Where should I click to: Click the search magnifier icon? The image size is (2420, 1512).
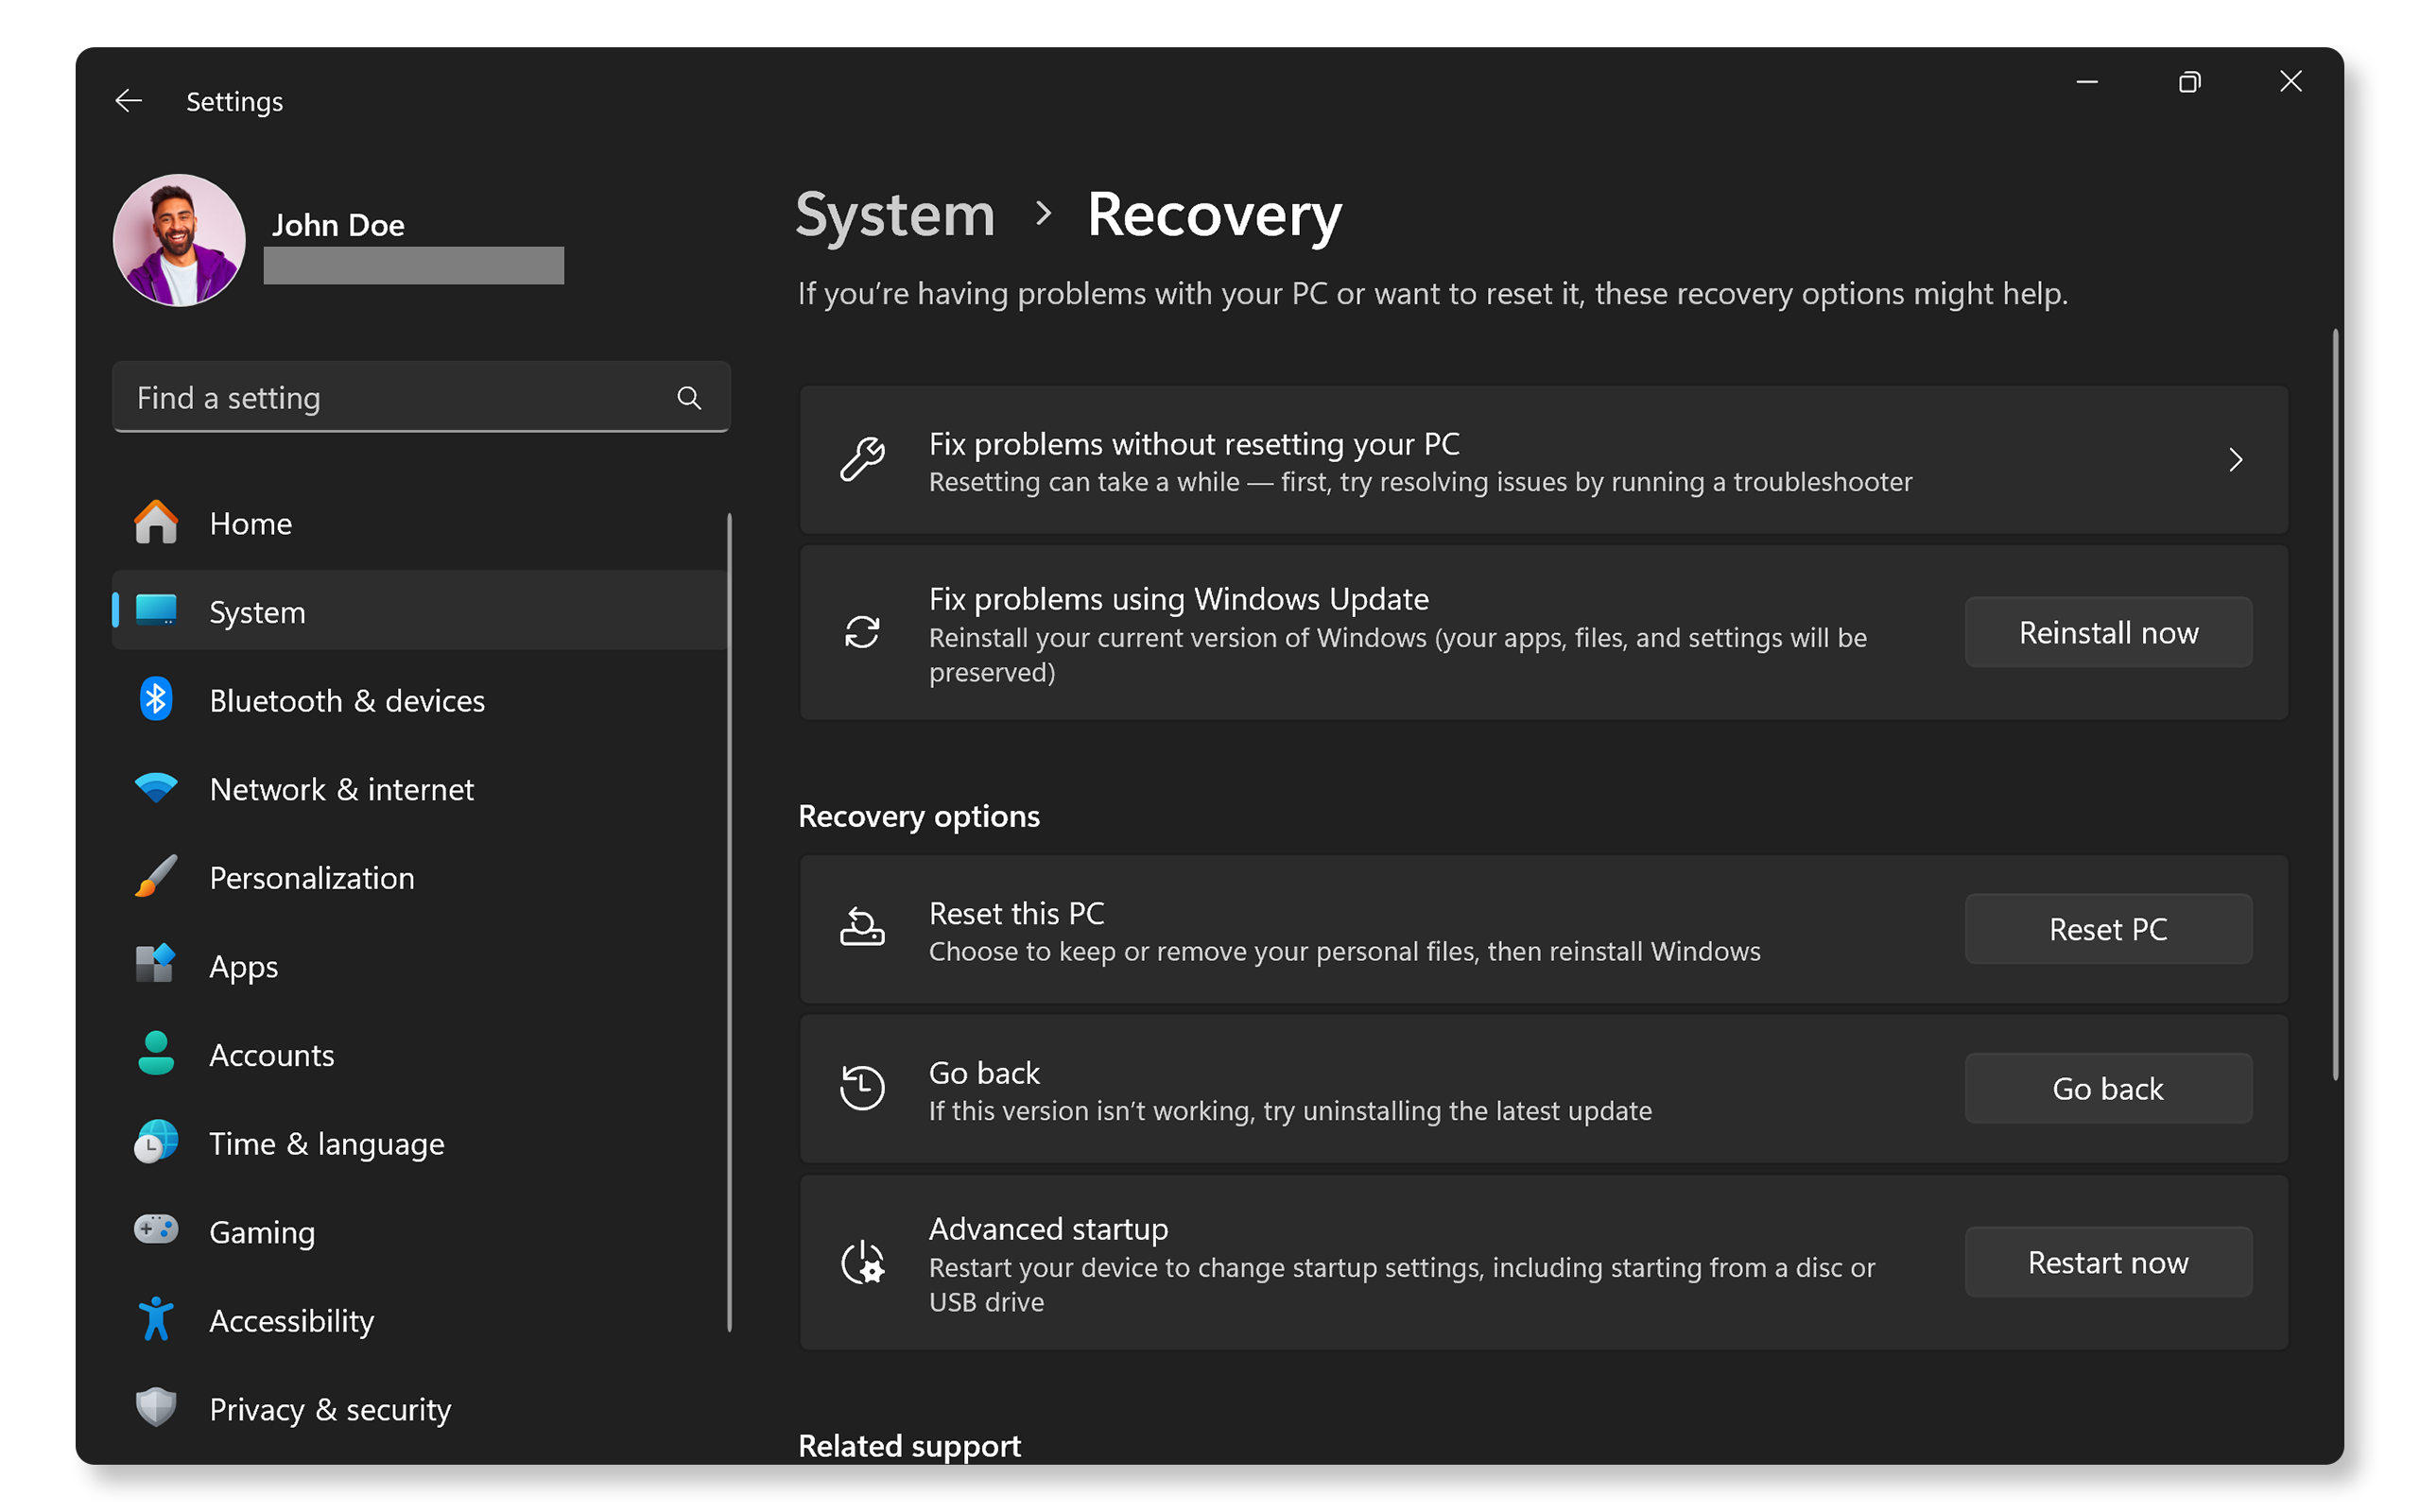[x=689, y=398]
